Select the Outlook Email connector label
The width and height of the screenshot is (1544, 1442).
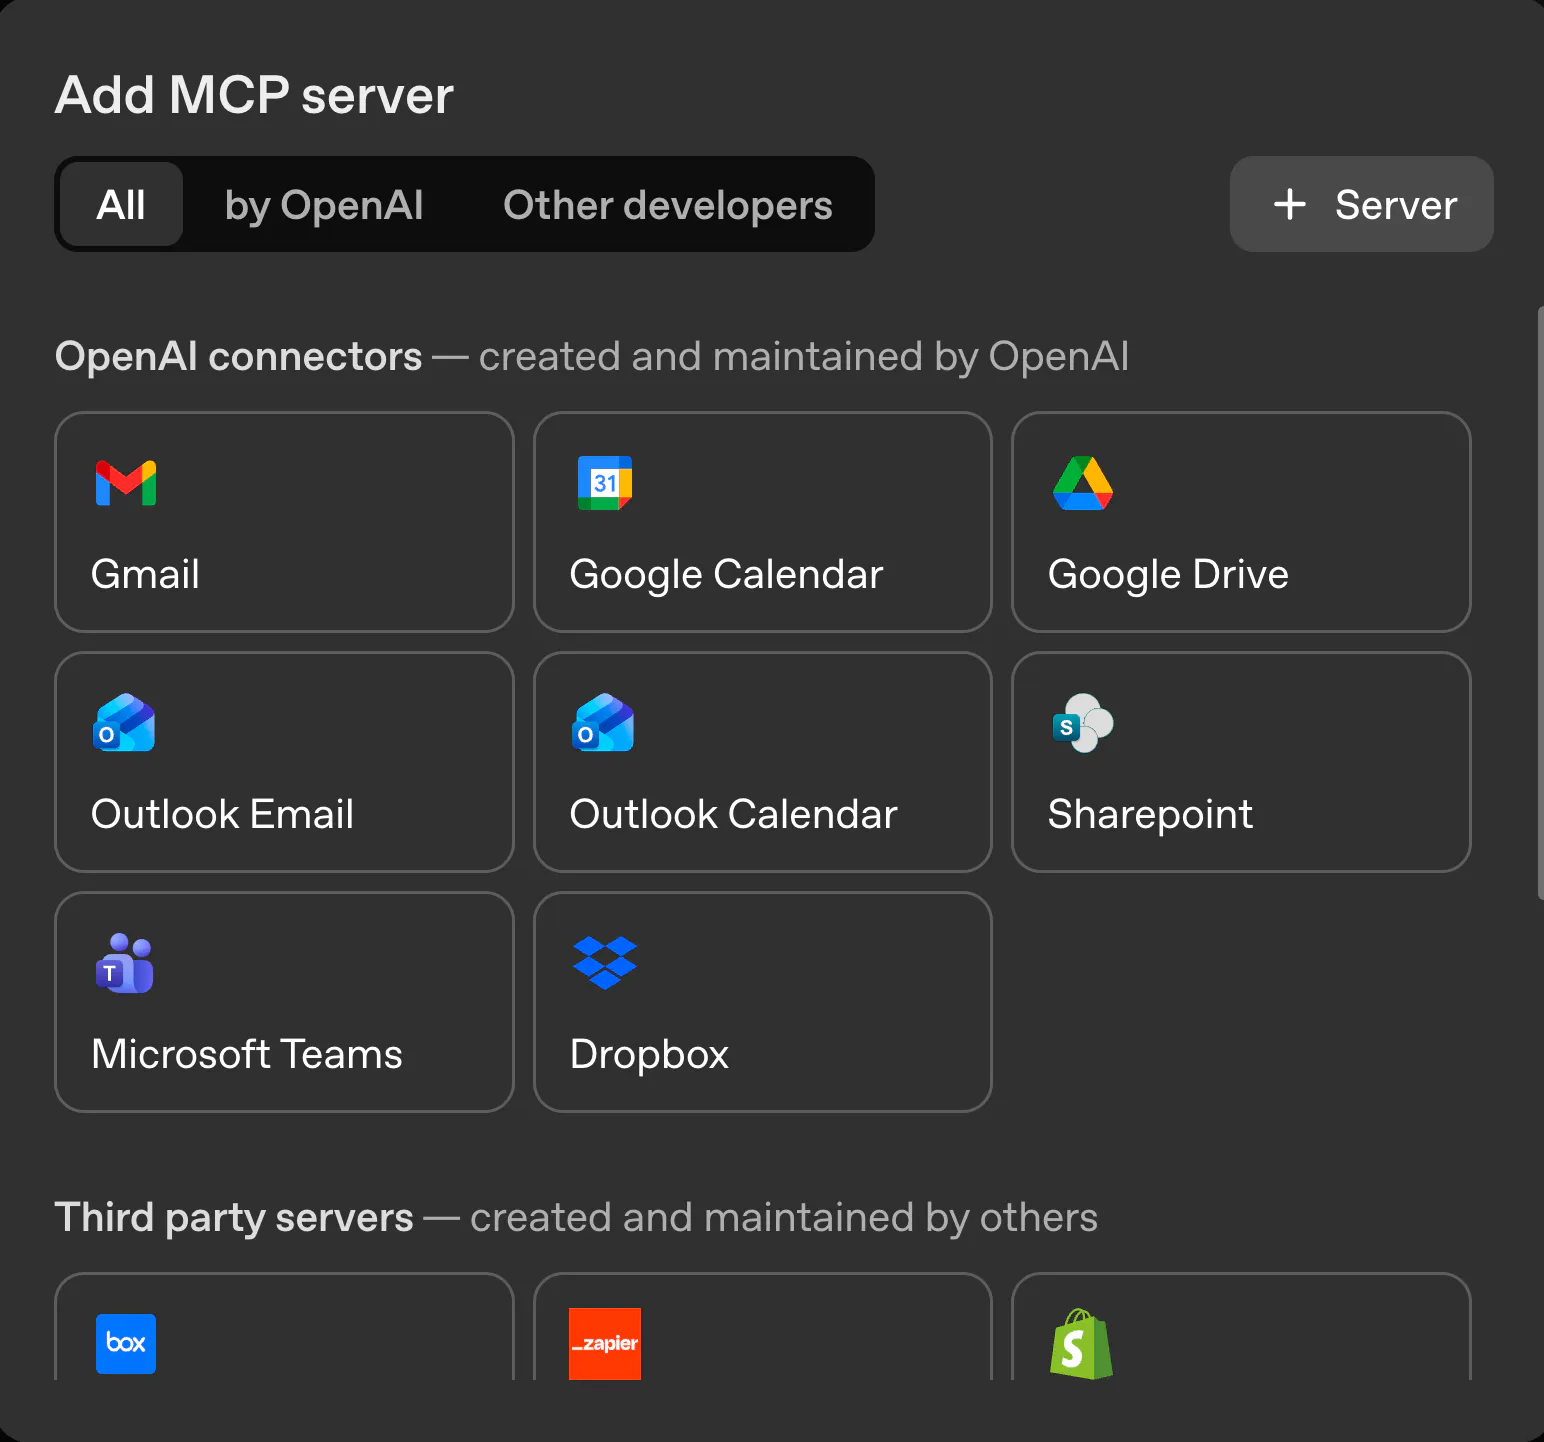[x=222, y=814]
